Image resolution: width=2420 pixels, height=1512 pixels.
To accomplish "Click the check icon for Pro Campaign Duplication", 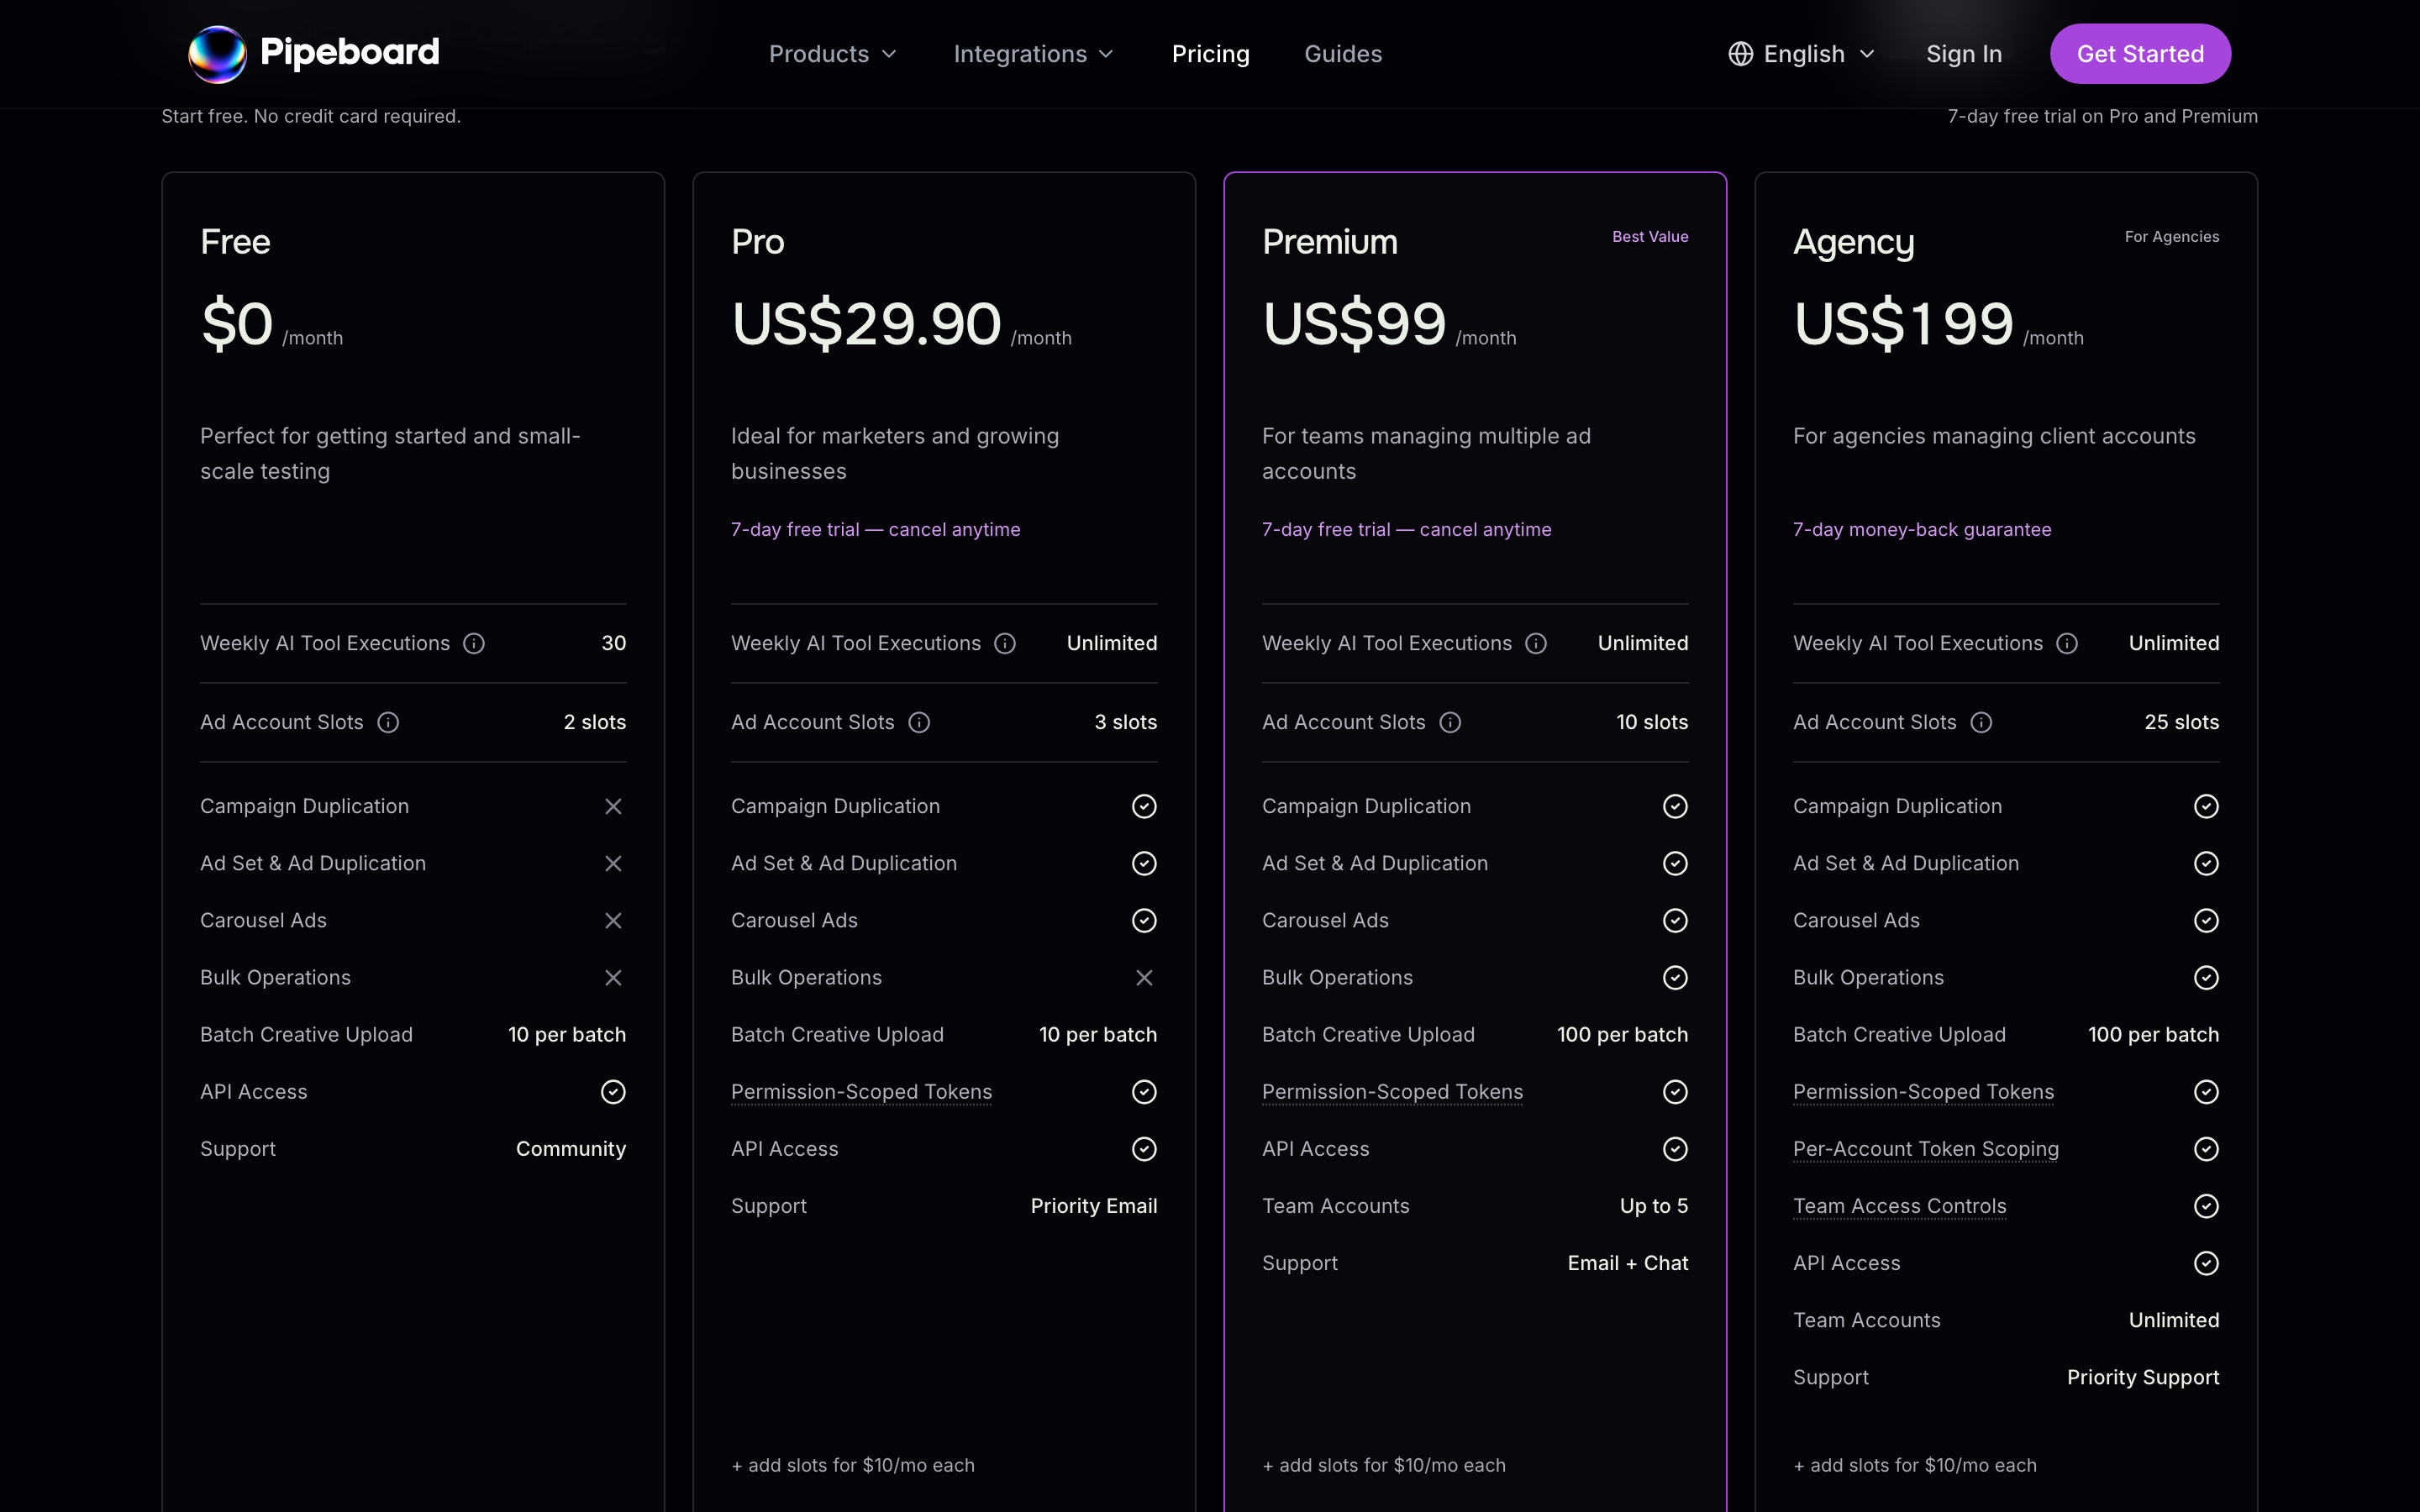I will coord(1144,806).
